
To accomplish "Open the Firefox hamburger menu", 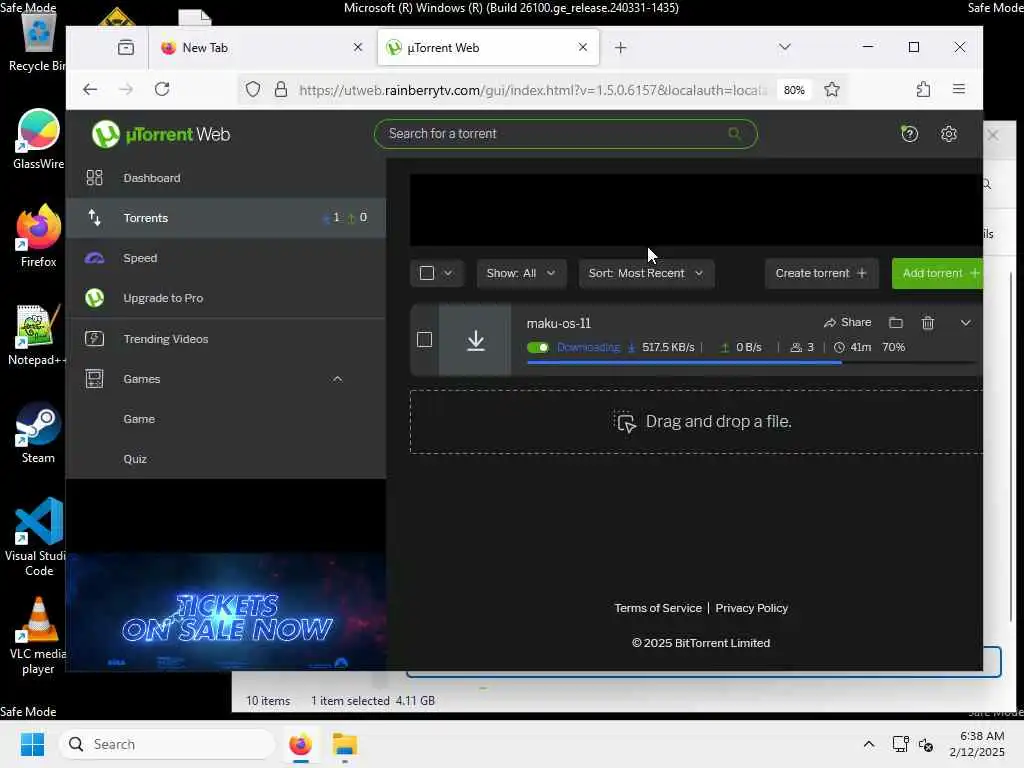I will pyautogui.click(x=959, y=89).
